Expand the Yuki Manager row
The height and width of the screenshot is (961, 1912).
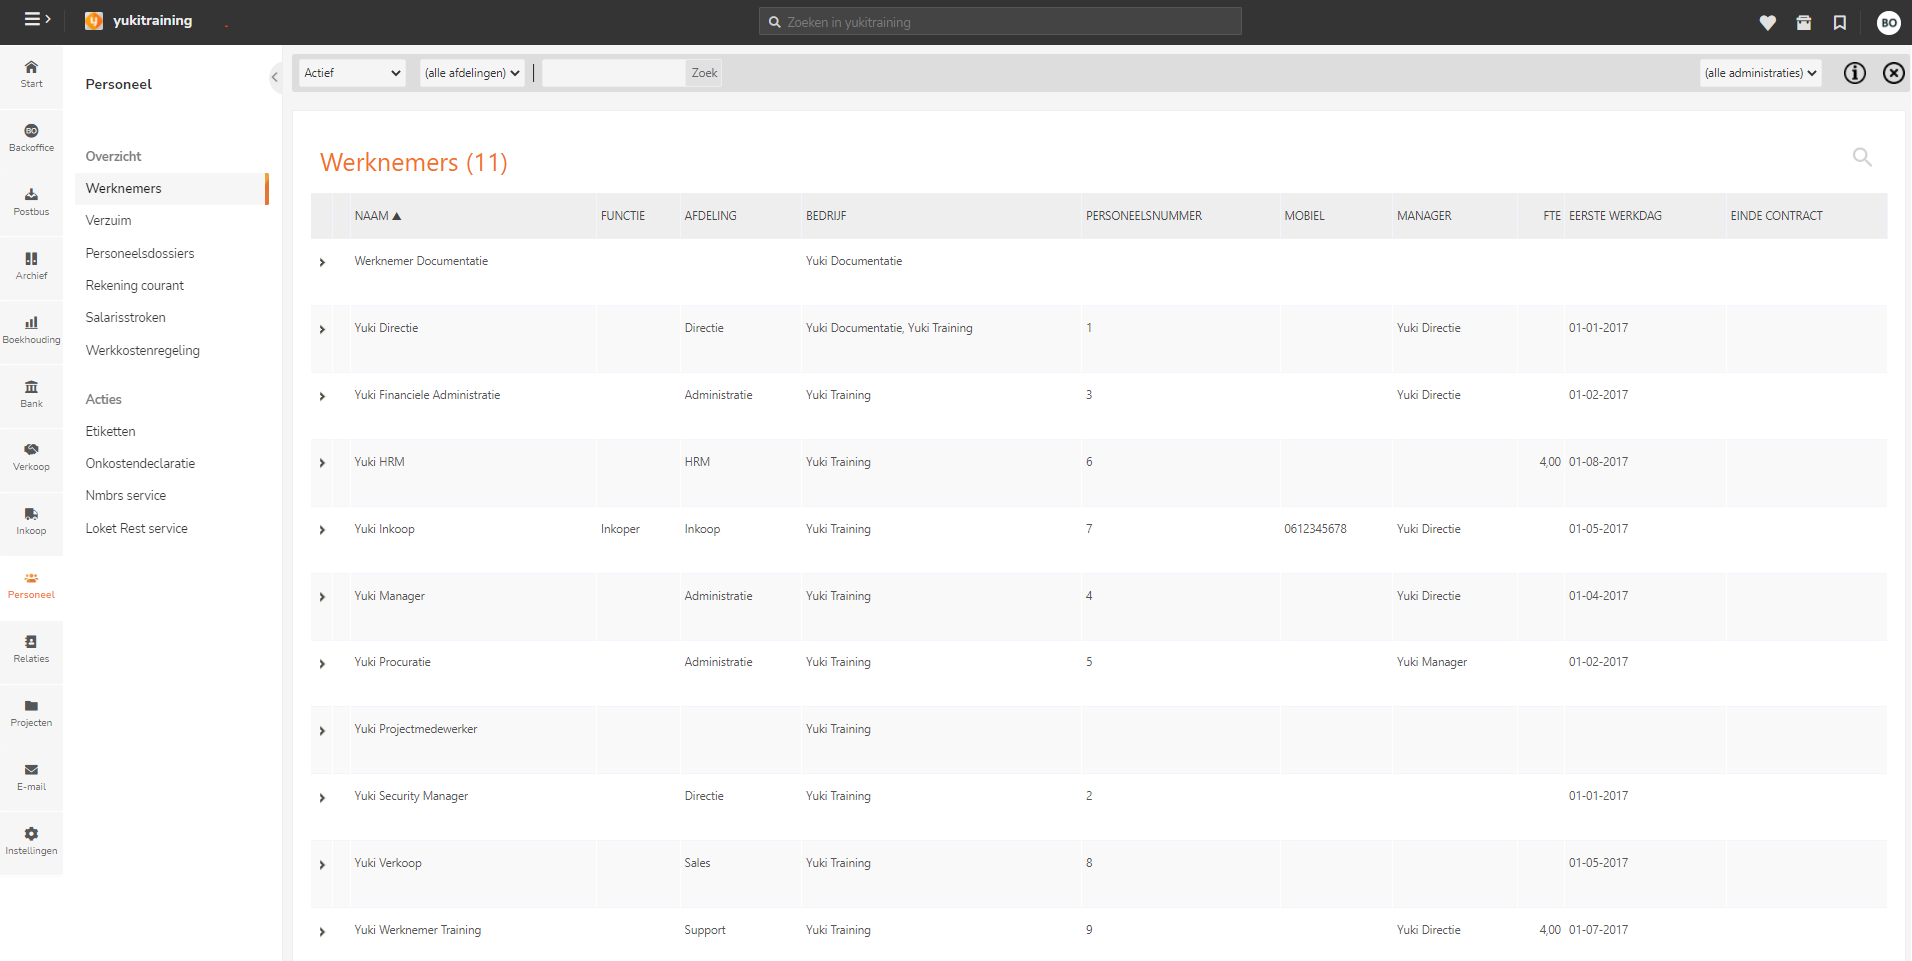[322, 597]
